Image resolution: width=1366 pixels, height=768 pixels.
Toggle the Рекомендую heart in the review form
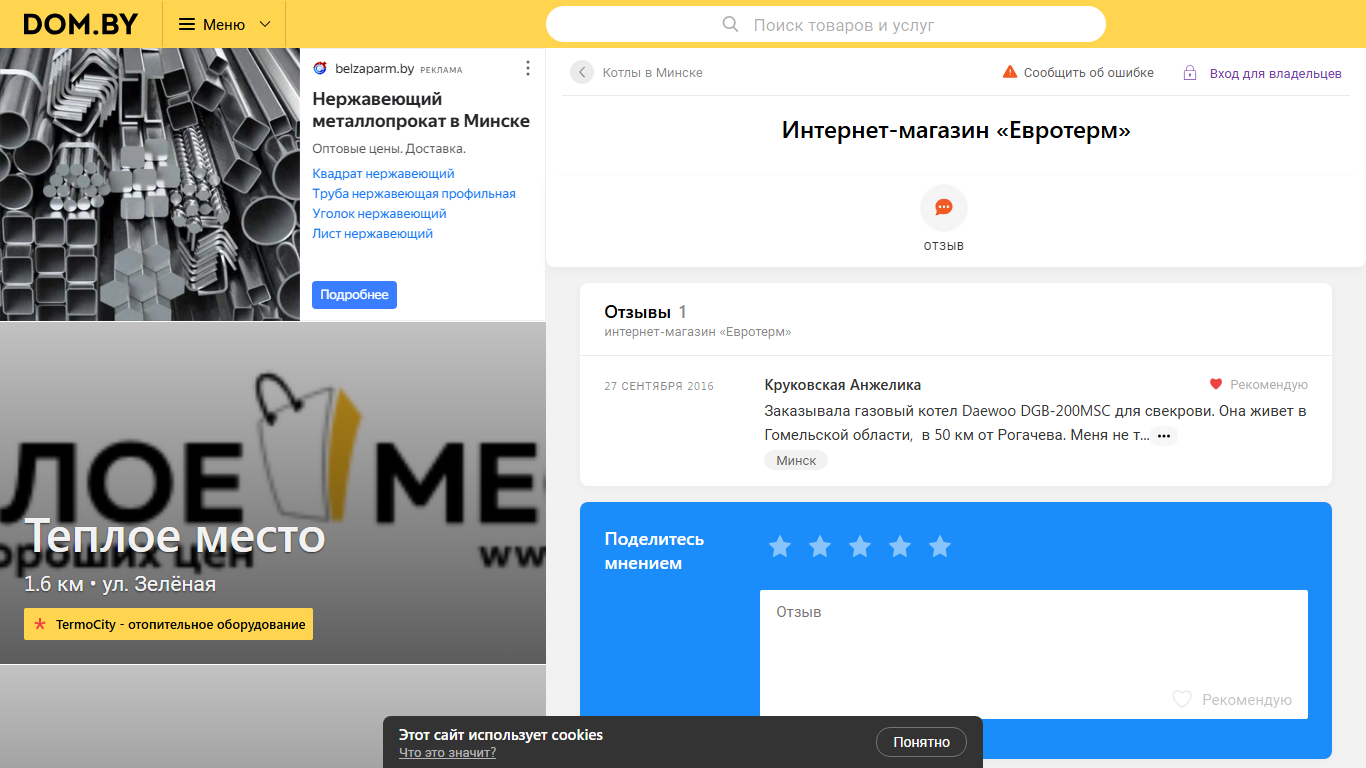tap(1182, 700)
